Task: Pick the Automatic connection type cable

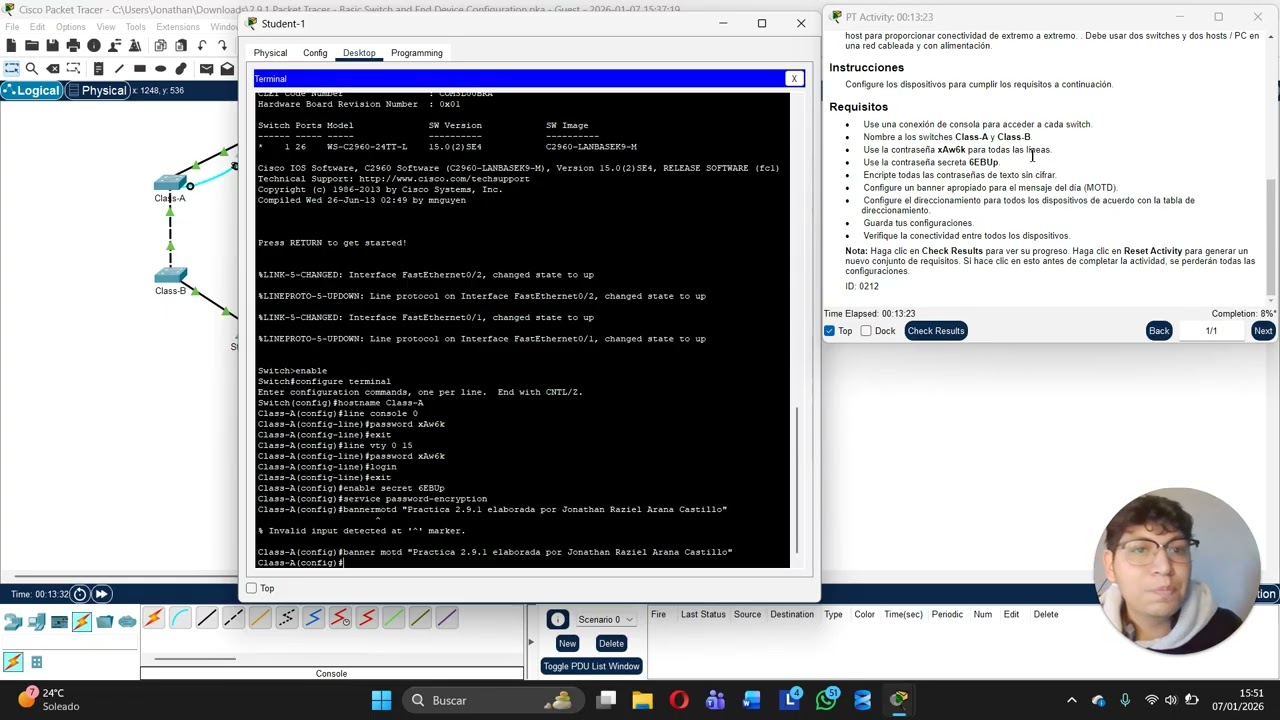Action: pos(153,619)
